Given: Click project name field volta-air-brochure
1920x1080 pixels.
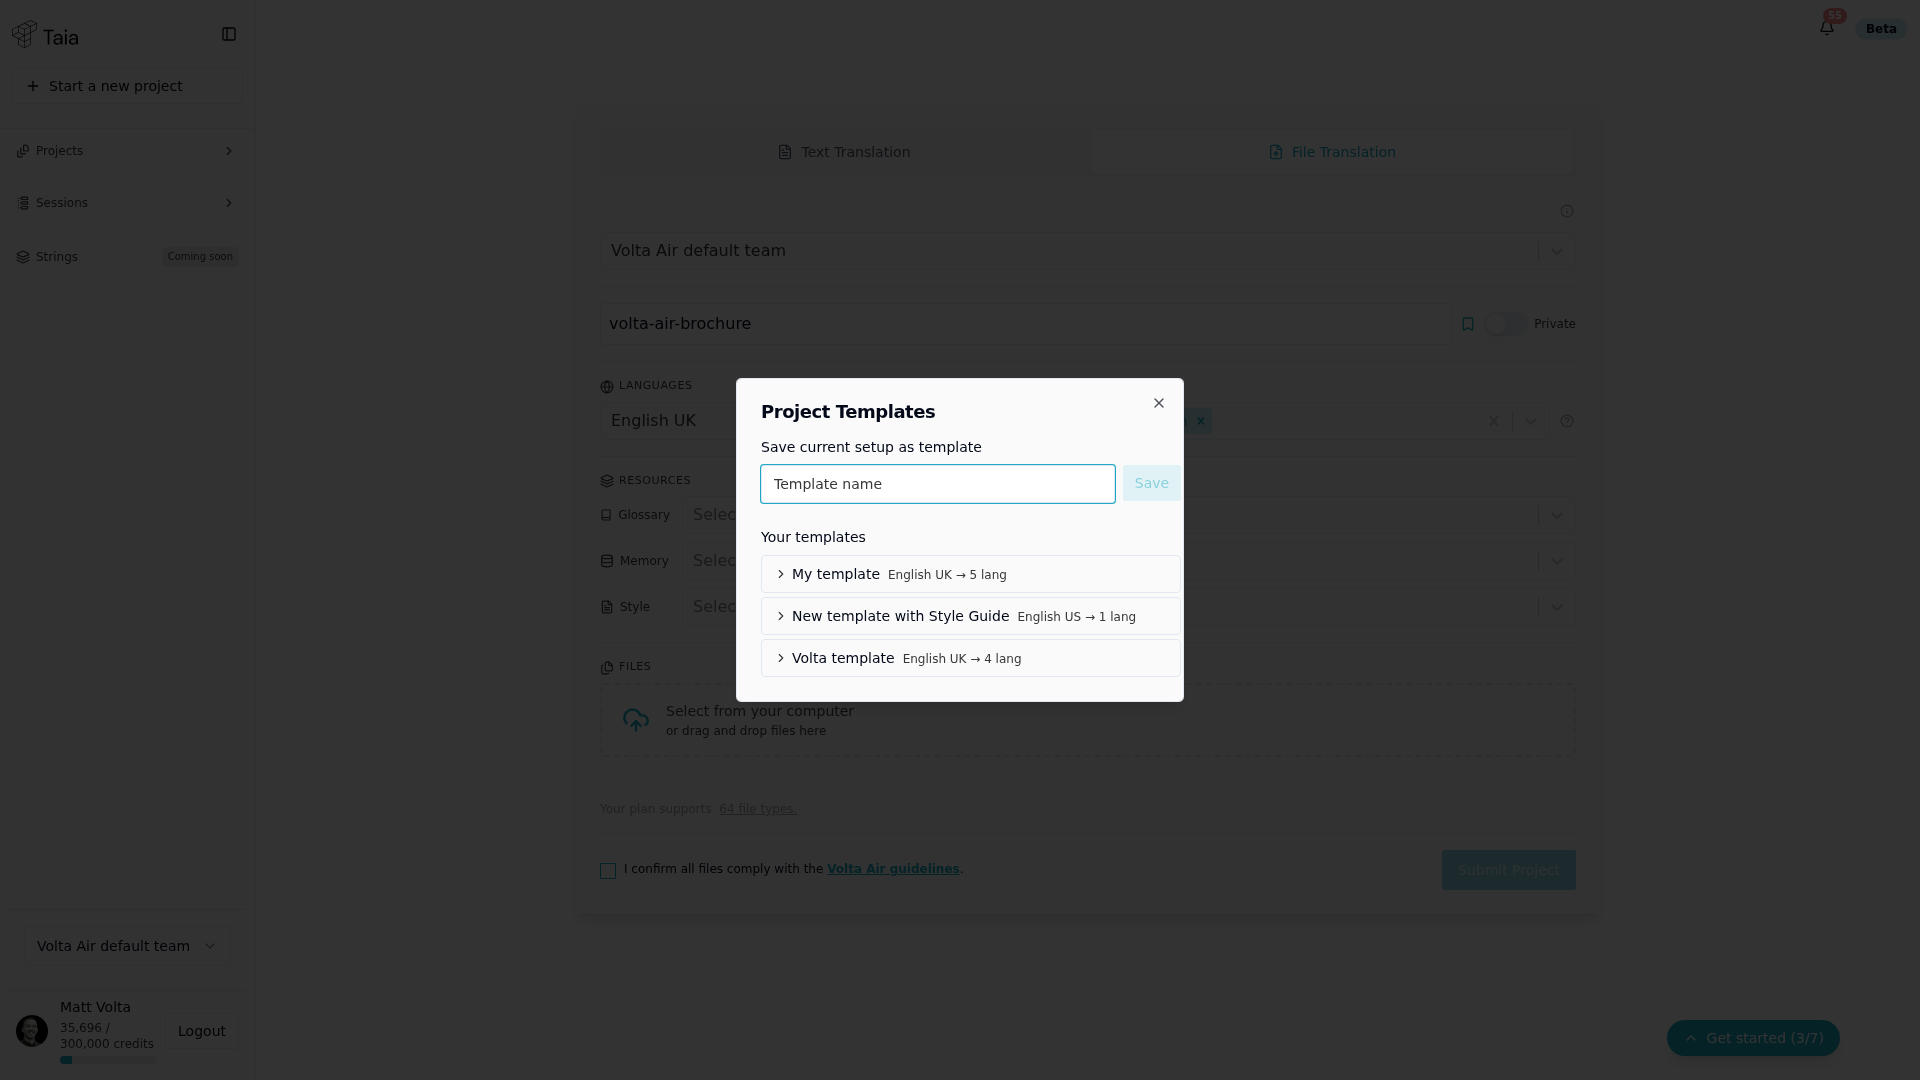Looking at the screenshot, I should pos(1025,324).
